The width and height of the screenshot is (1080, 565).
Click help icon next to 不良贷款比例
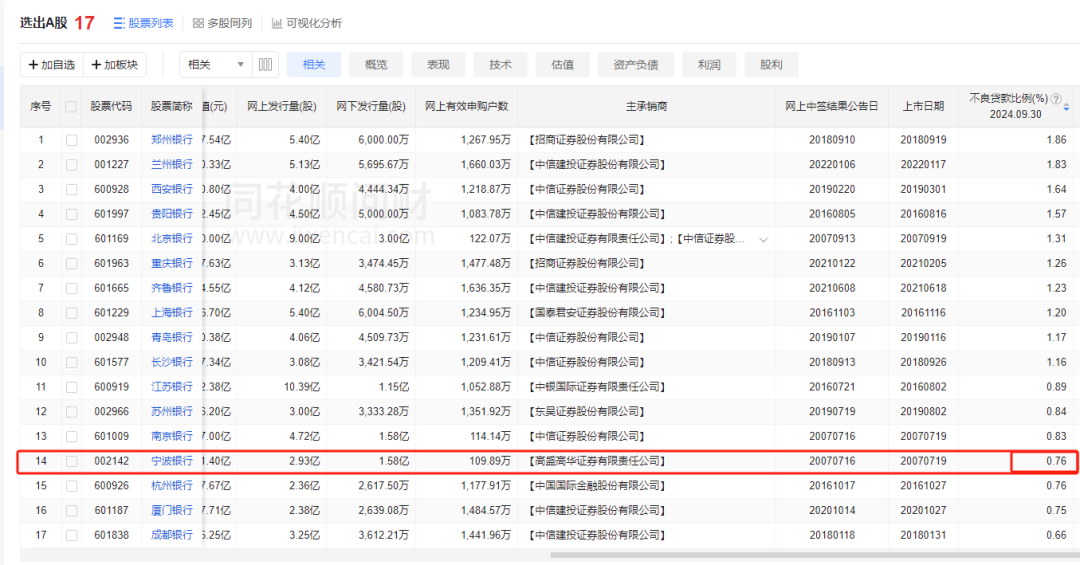(x=1054, y=99)
